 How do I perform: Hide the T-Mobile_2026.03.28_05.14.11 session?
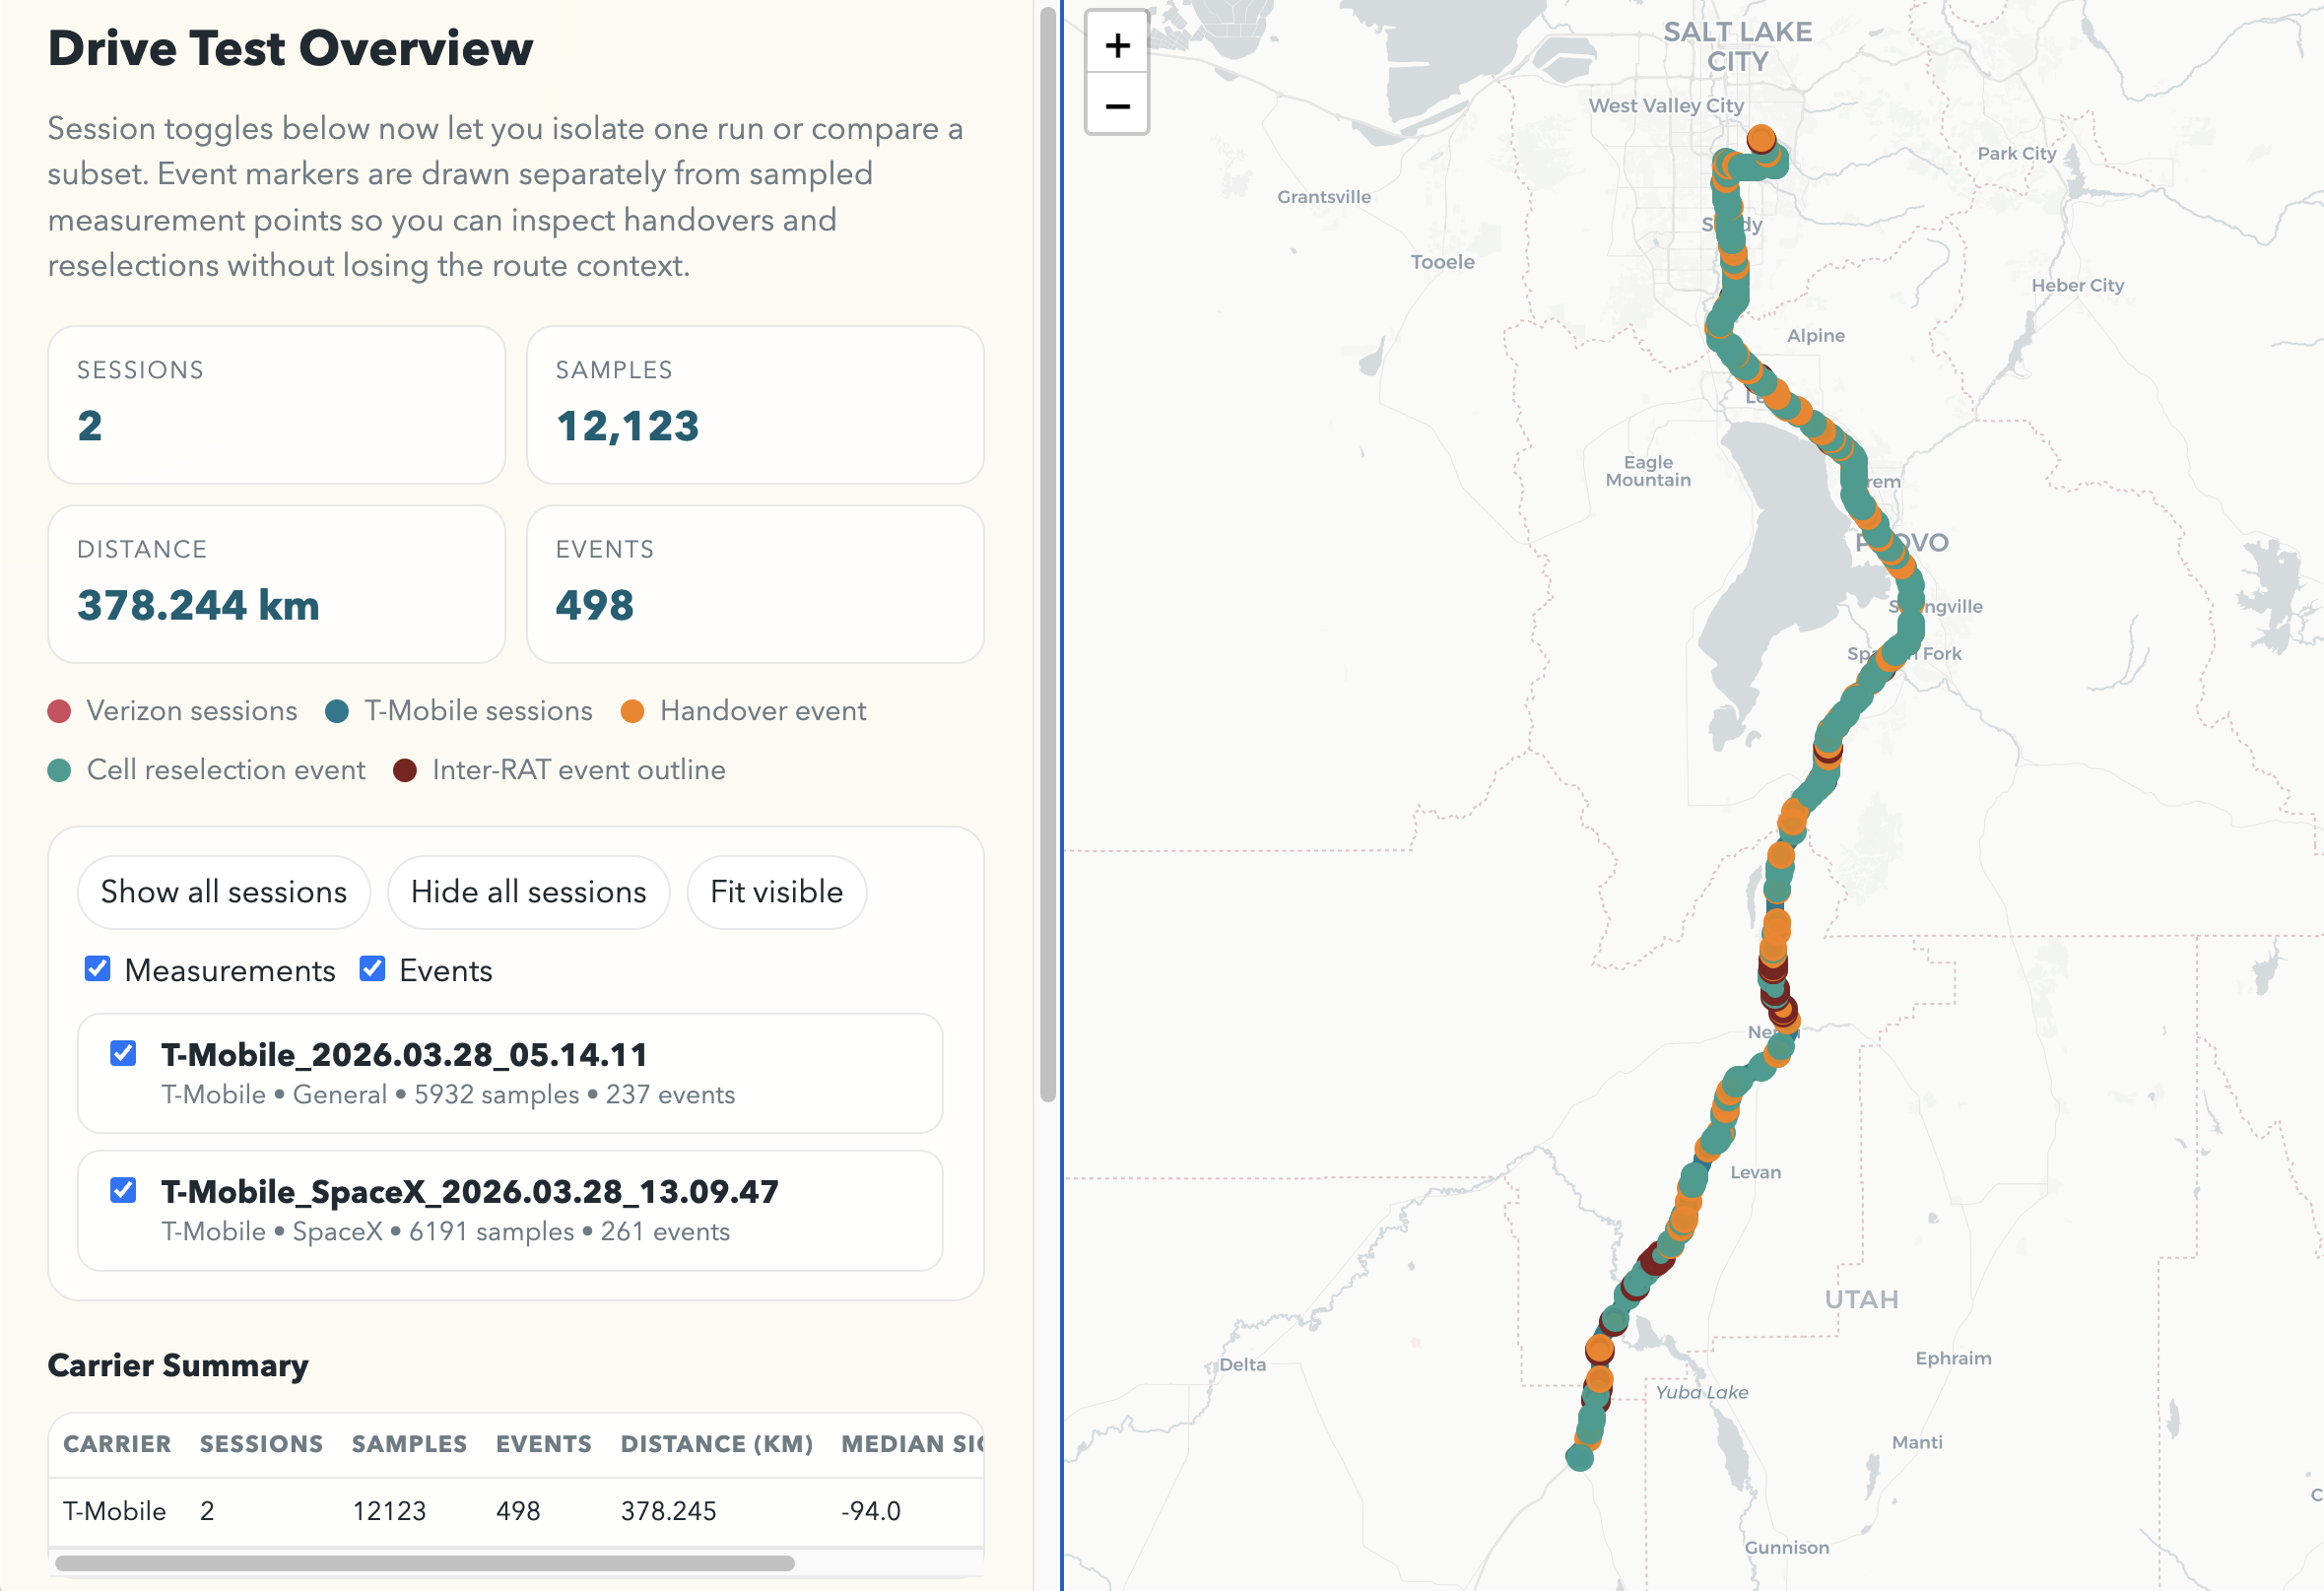123,1053
